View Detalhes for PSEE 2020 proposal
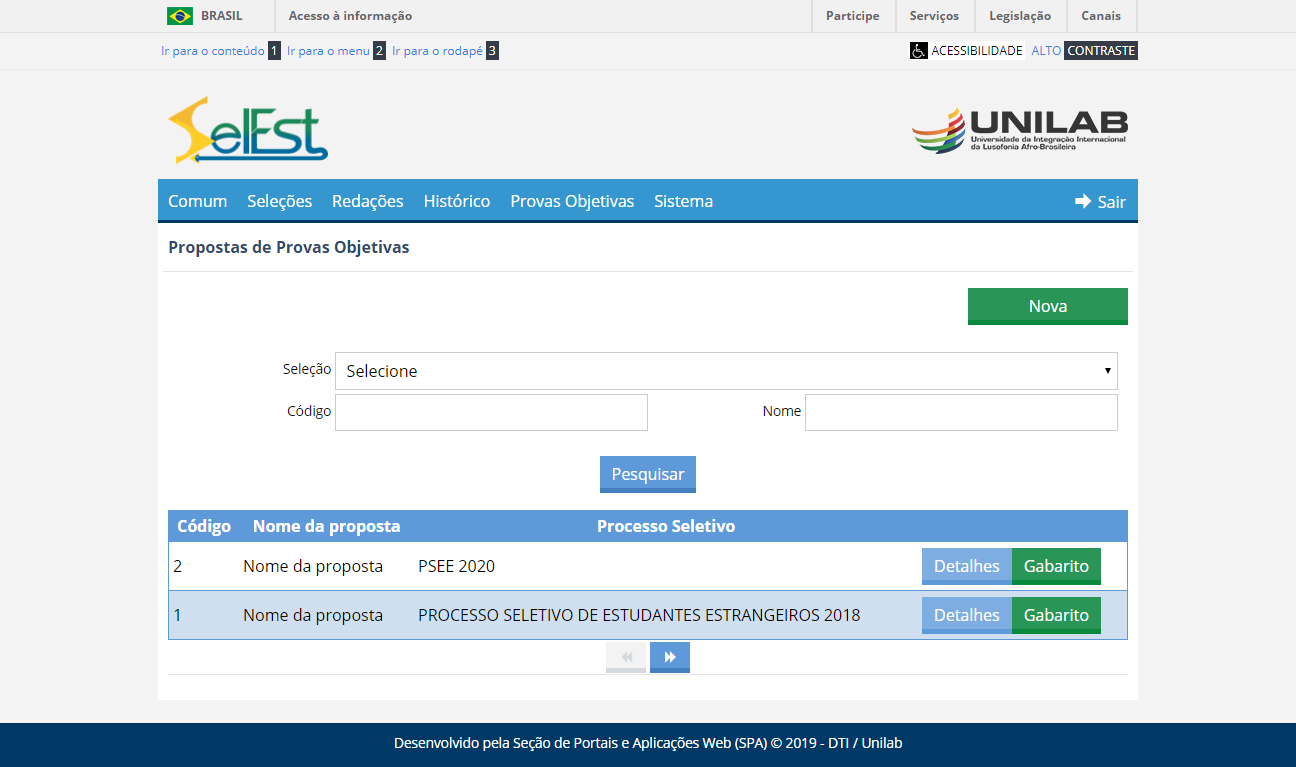 pyautogui.click(x=966, y=566)
